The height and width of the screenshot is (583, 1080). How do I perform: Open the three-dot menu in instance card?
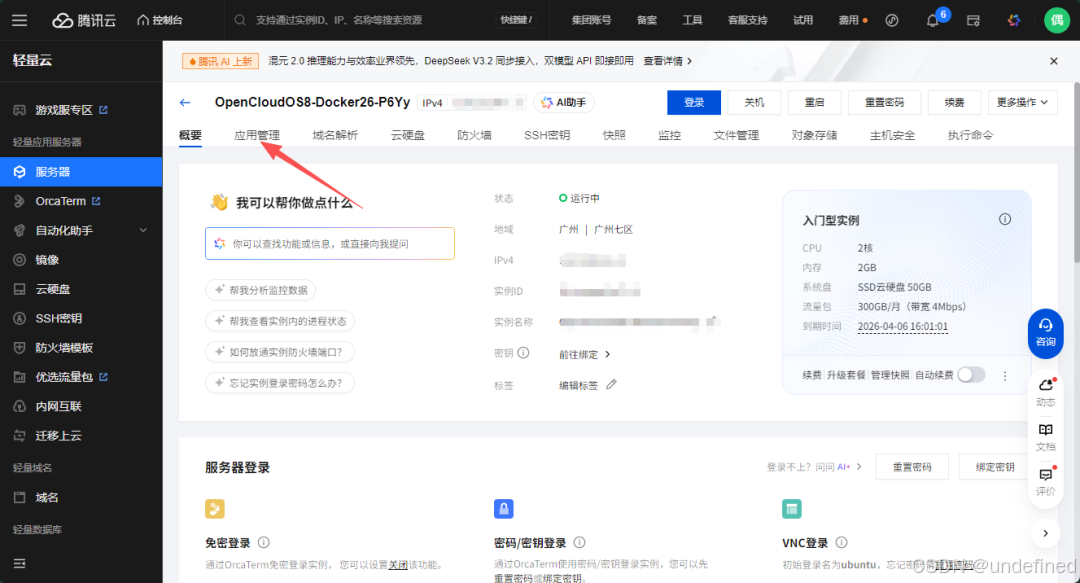coord(1005,376)
